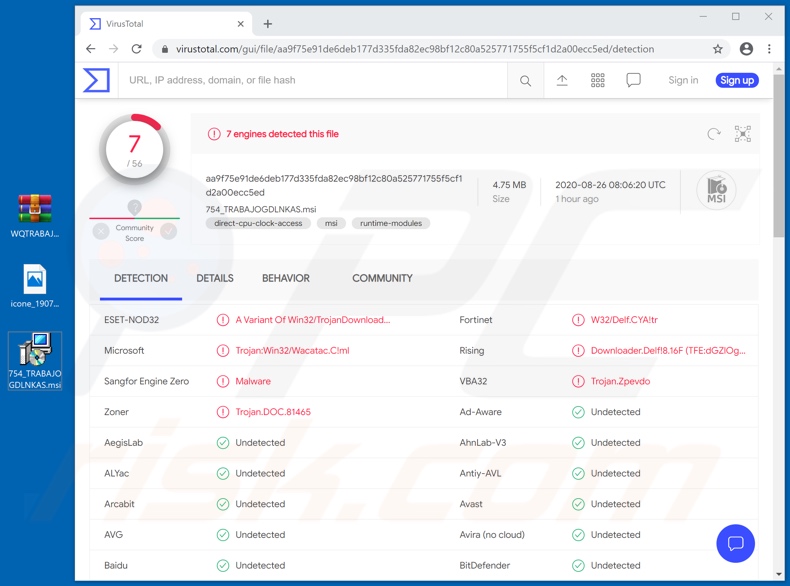Click the Rising Downloader.Delf result
790x586 pixels.
(668, 351)
